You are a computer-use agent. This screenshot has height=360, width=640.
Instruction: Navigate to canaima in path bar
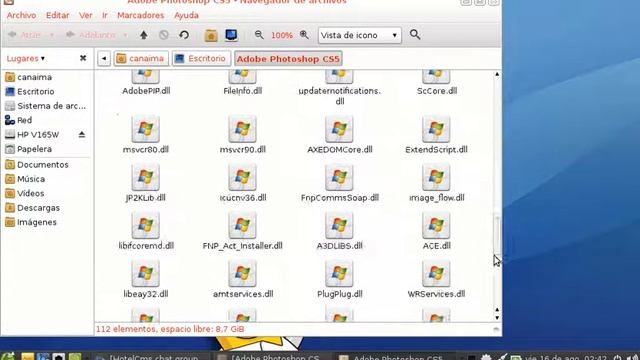[x=141, y=58]
